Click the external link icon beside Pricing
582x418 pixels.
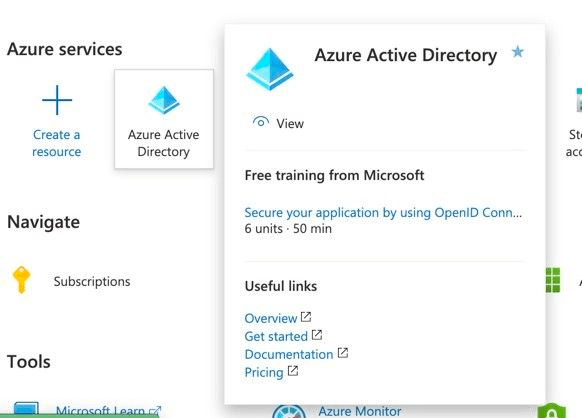[293, 371]
